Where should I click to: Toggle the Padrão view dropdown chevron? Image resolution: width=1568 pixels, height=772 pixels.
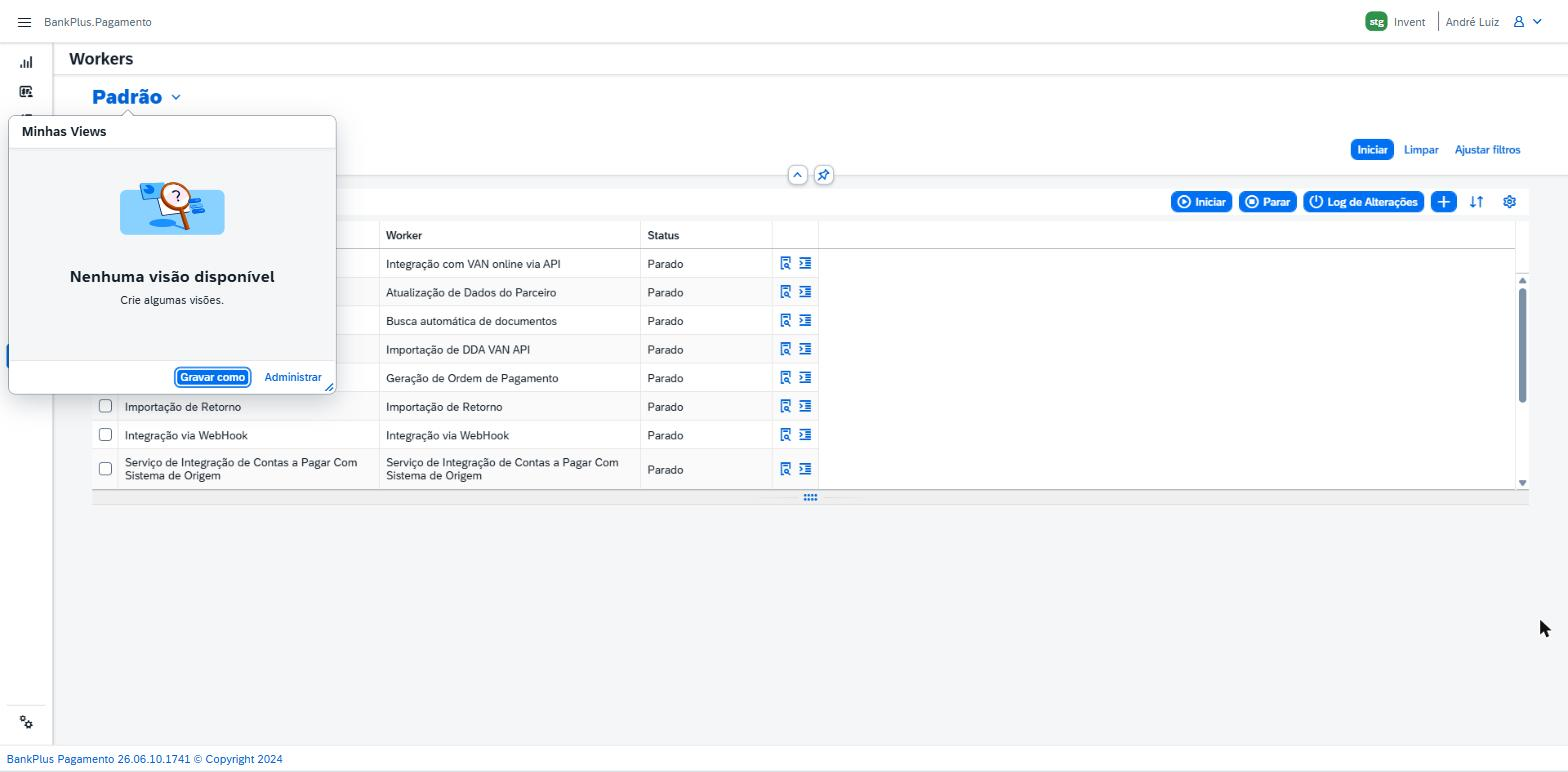click(x=176, y=97)
